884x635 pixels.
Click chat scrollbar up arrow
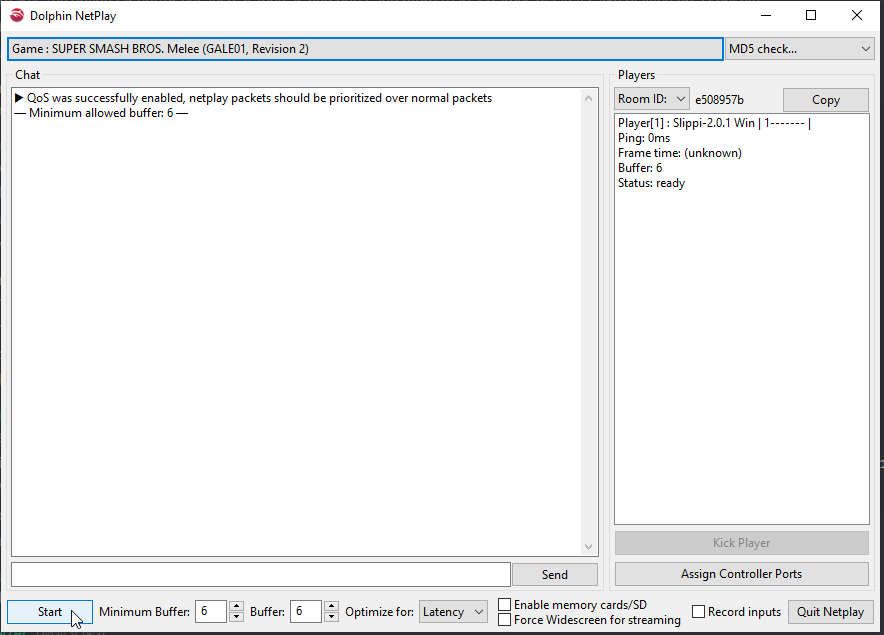coord(589,98)
